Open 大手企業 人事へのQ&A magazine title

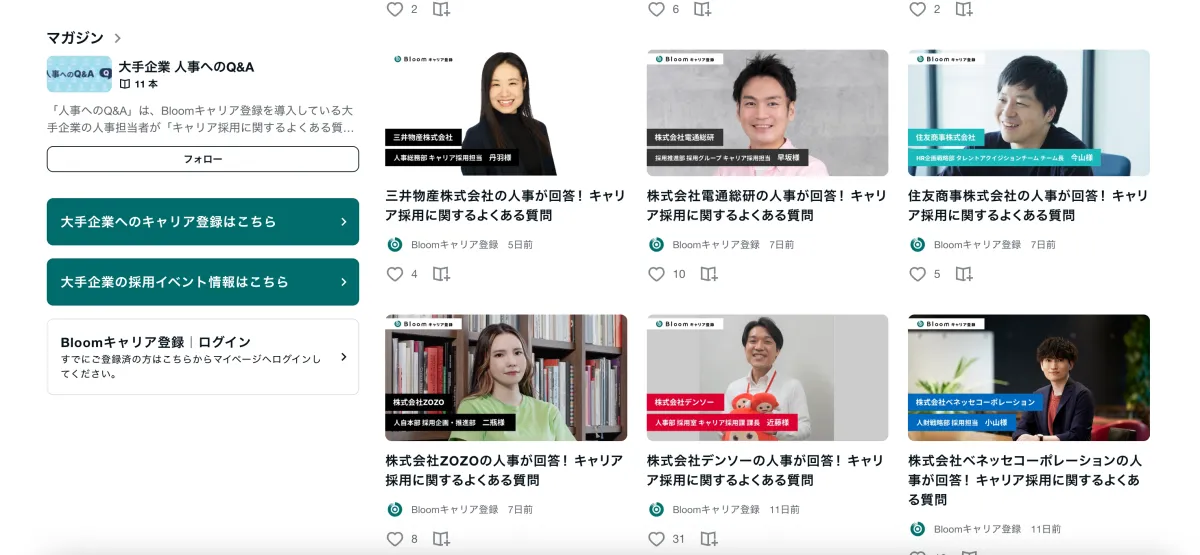coord(186,67)
